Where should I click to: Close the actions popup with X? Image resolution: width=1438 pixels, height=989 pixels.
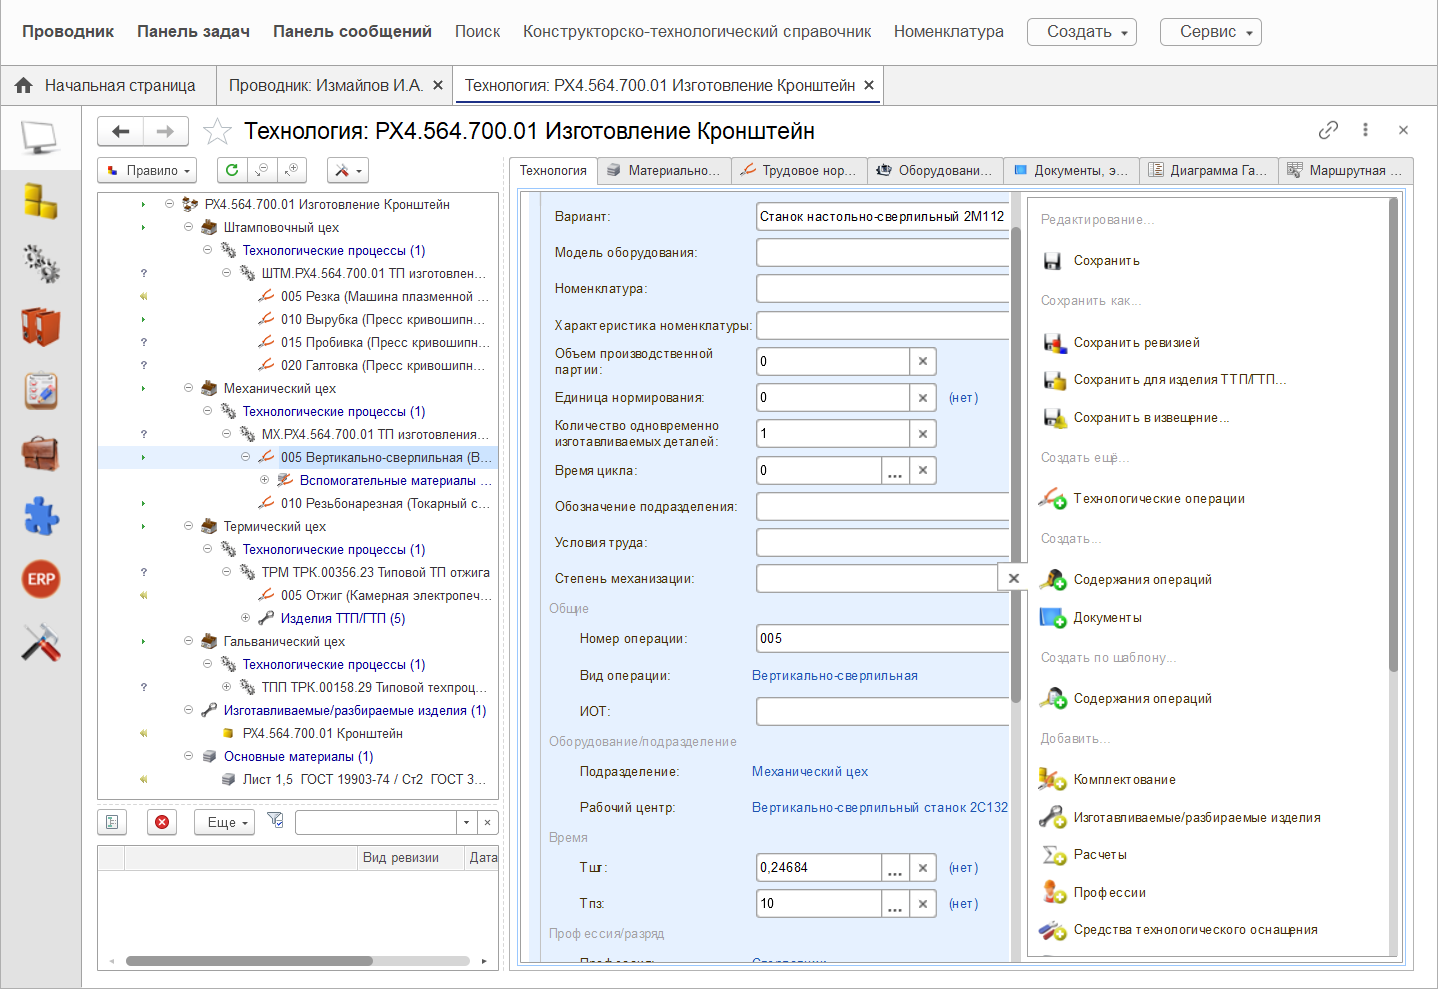point(1013,578)
